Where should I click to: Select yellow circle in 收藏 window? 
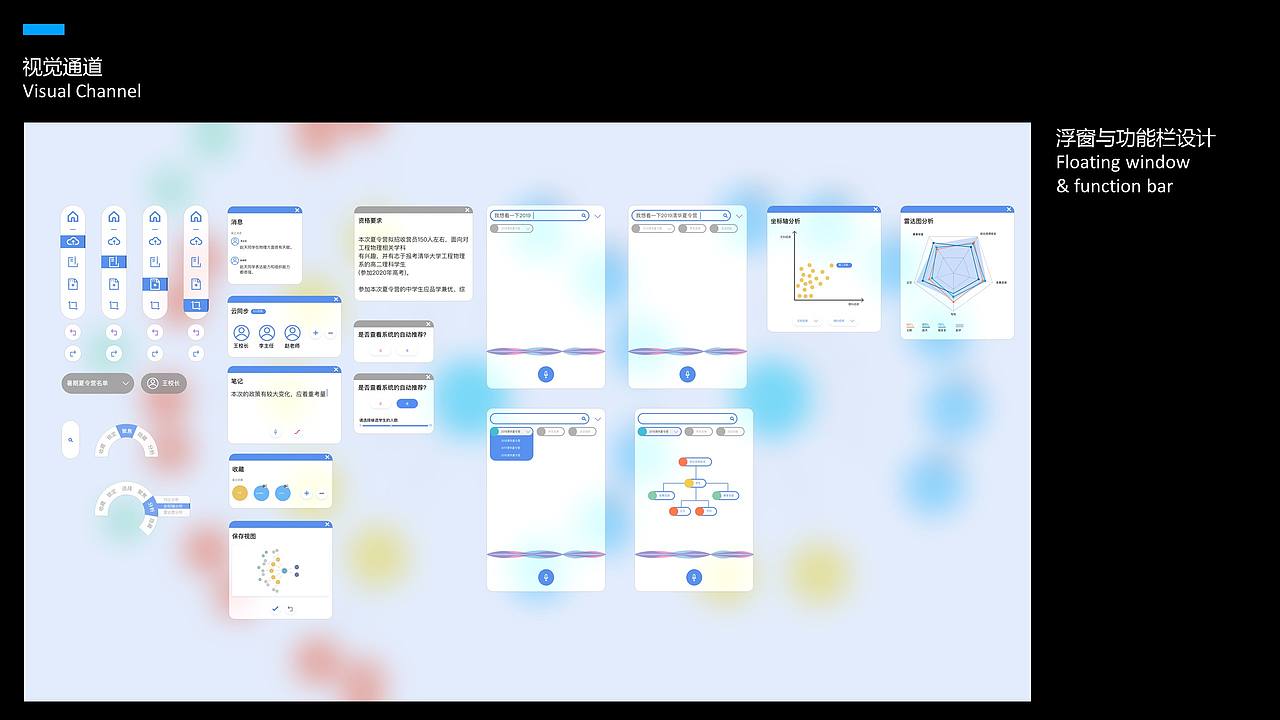[x=240, y=493]
